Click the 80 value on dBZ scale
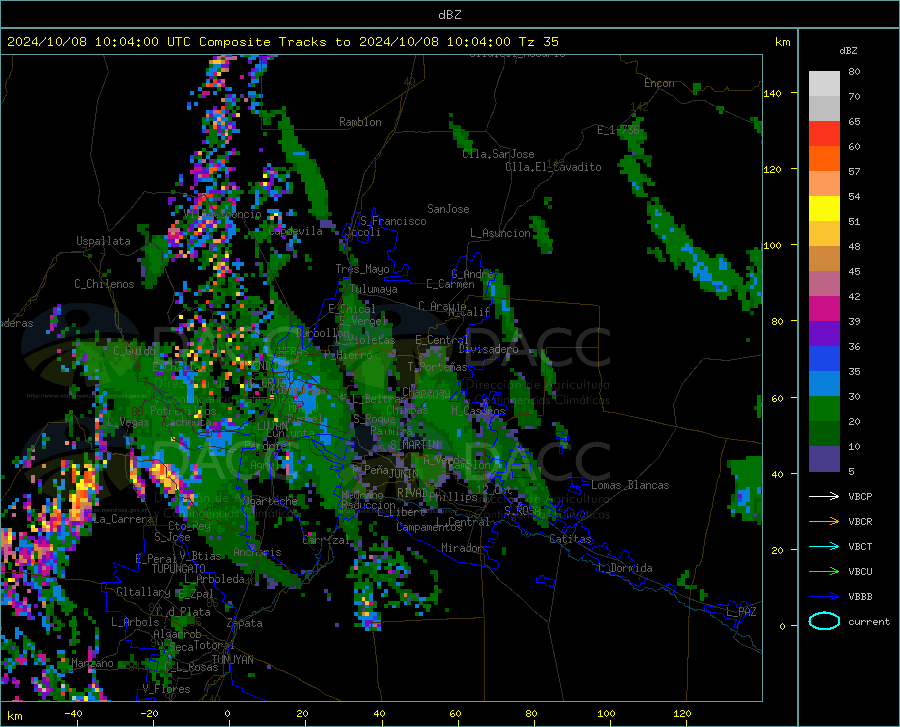The width and height of the screenshot is (900, 727). [x=854, y=72]
